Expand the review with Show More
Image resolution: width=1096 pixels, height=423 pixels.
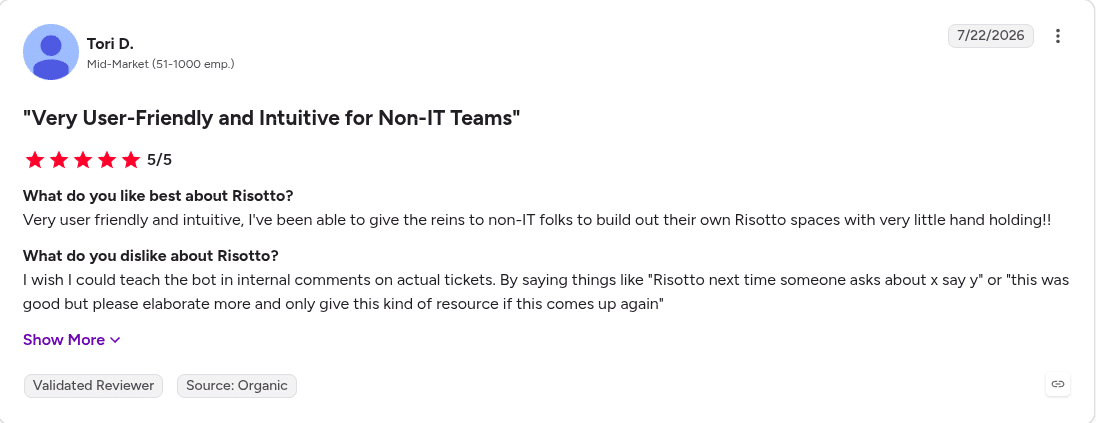coord(72,340)
